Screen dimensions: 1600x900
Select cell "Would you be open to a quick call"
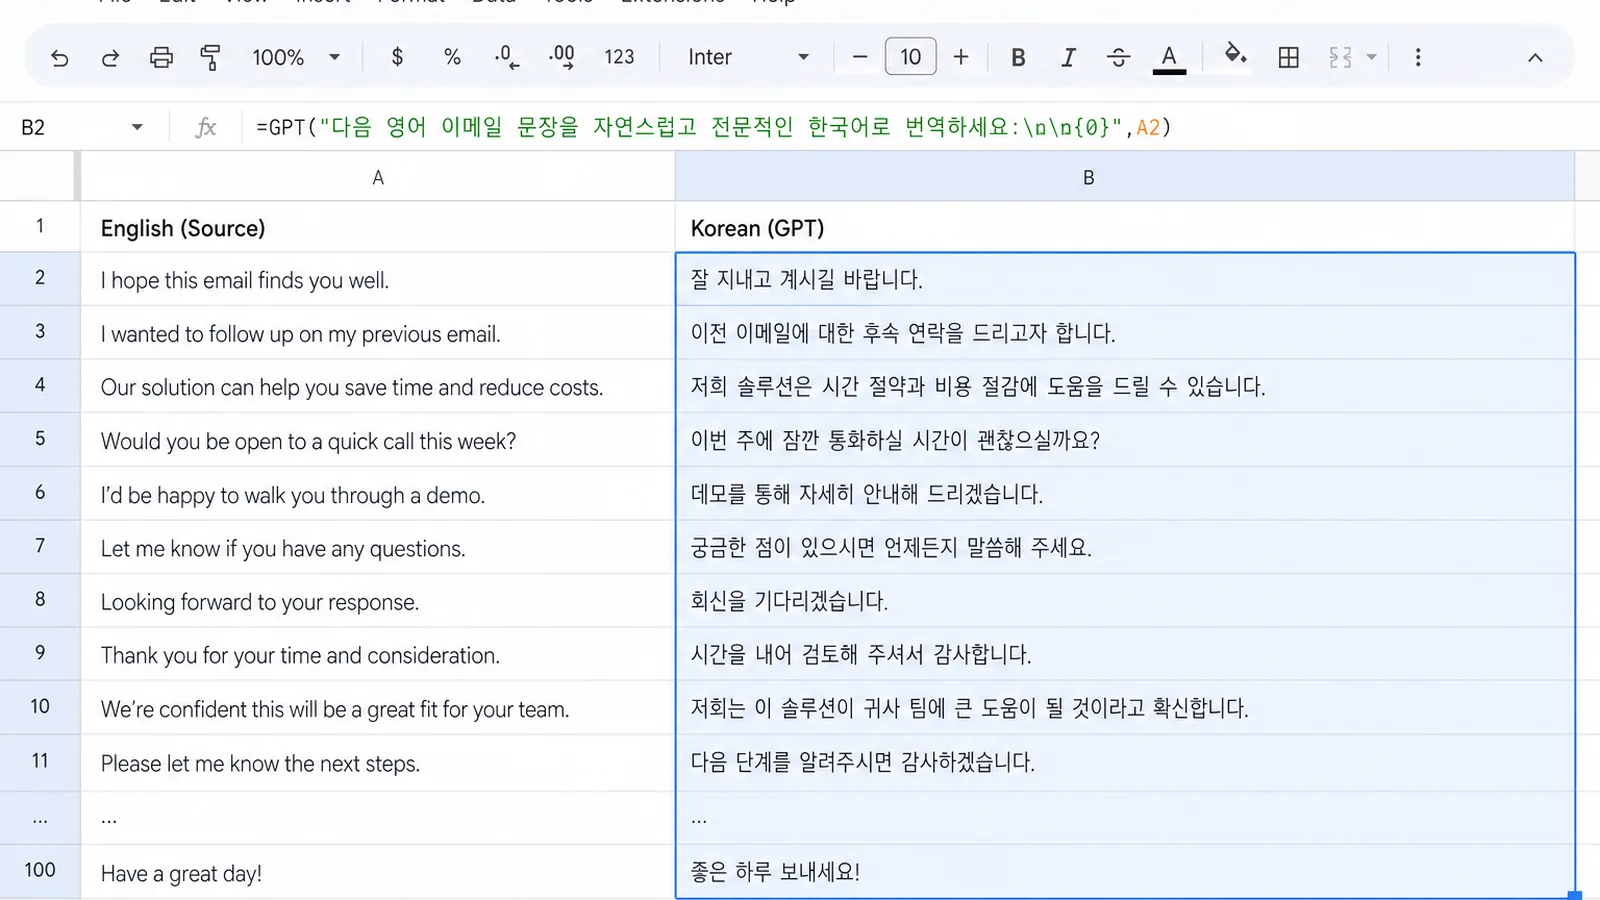[x=378, y=440]
